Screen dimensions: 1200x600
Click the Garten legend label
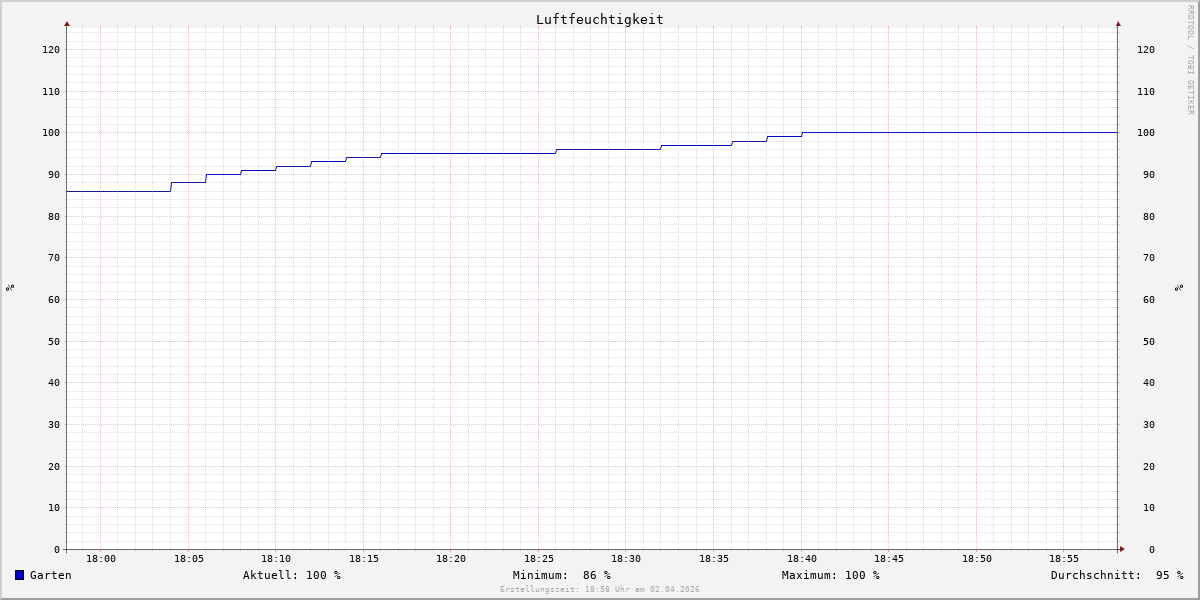50,575
